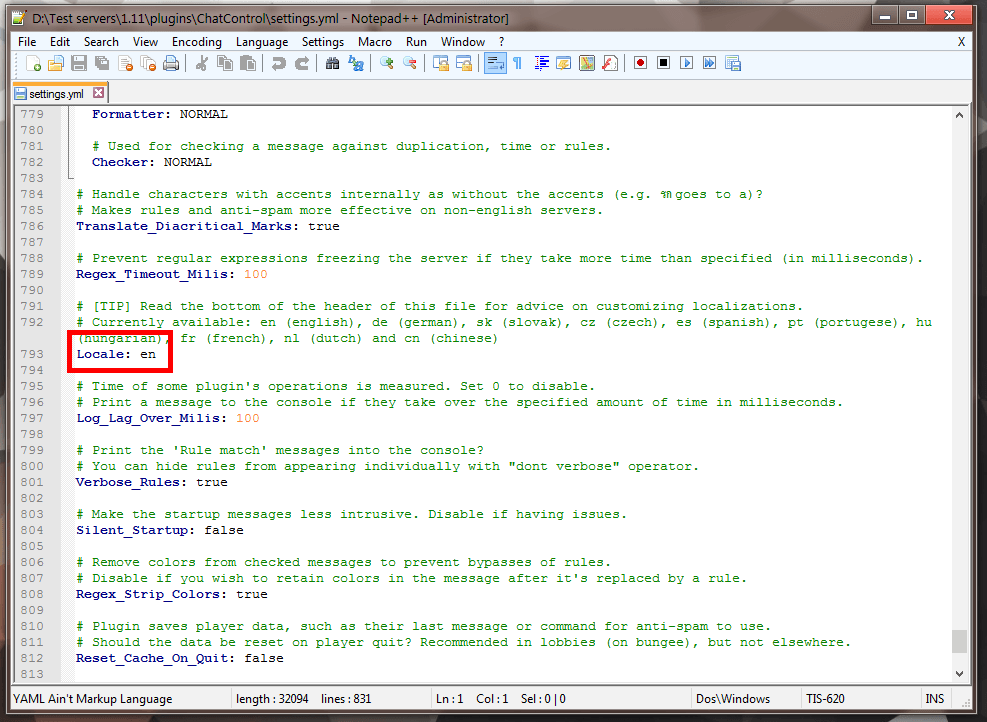
Task: Close the settings.yml tab
Action: pos(98,93)
